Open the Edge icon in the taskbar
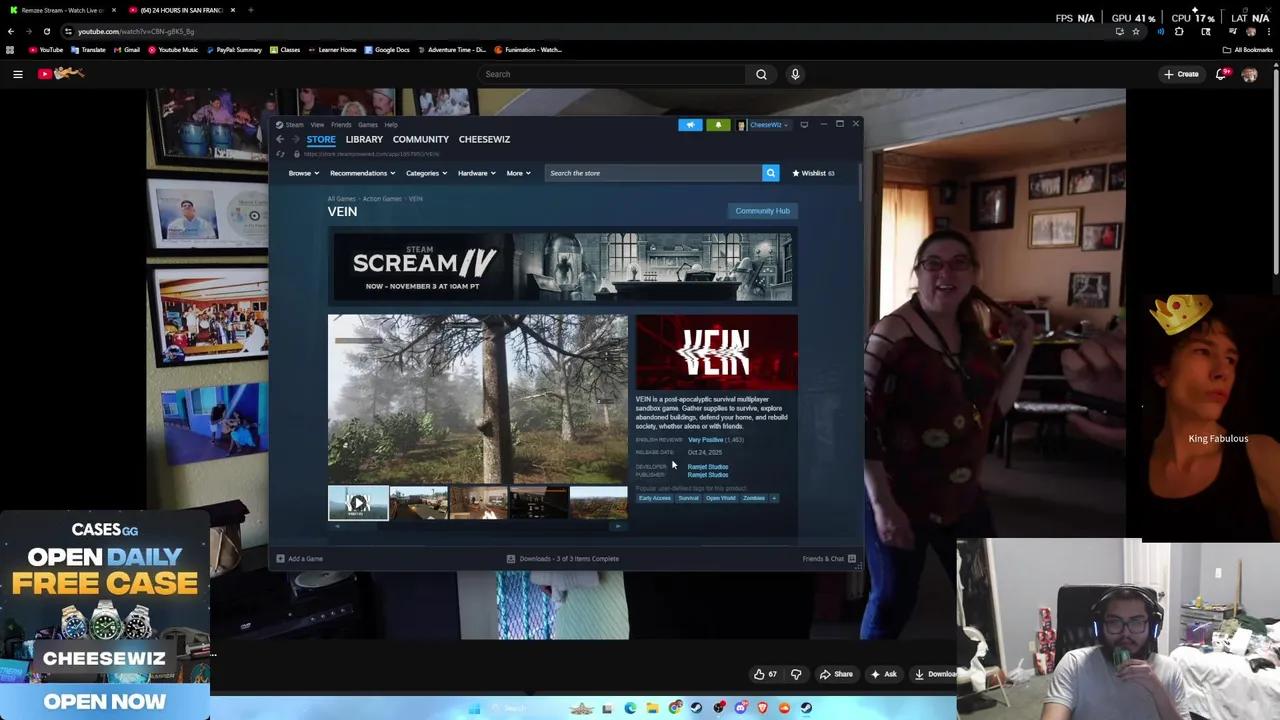 630,708
